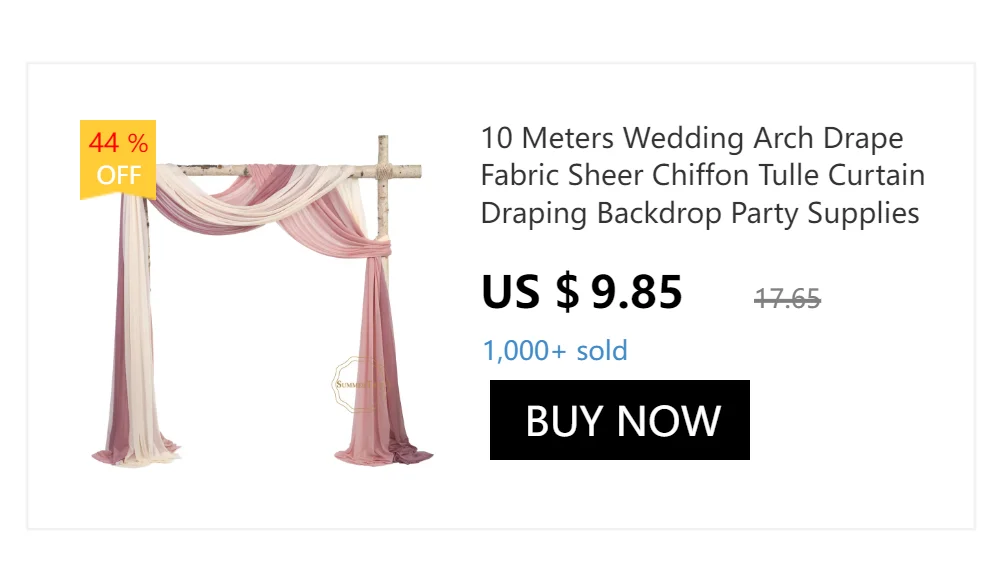
Task: Click the red 44 % text in the badge
Action: click(119, 143)
